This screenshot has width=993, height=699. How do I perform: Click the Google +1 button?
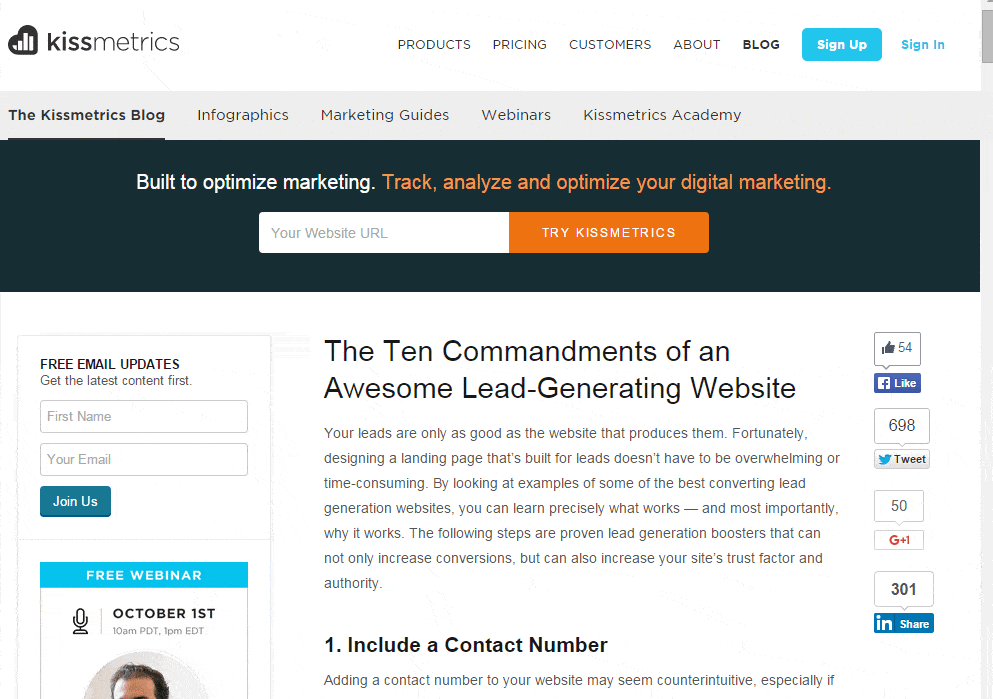click(x=899, y=540)
